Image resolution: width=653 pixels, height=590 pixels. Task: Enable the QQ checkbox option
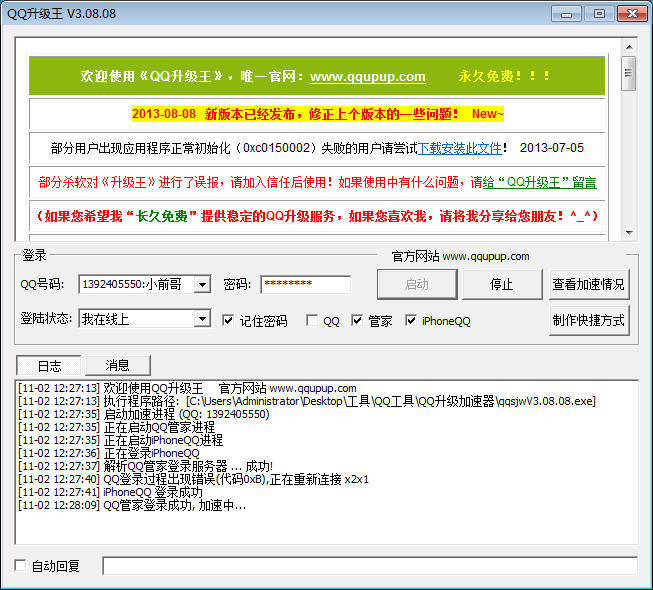tap(312, 321)
